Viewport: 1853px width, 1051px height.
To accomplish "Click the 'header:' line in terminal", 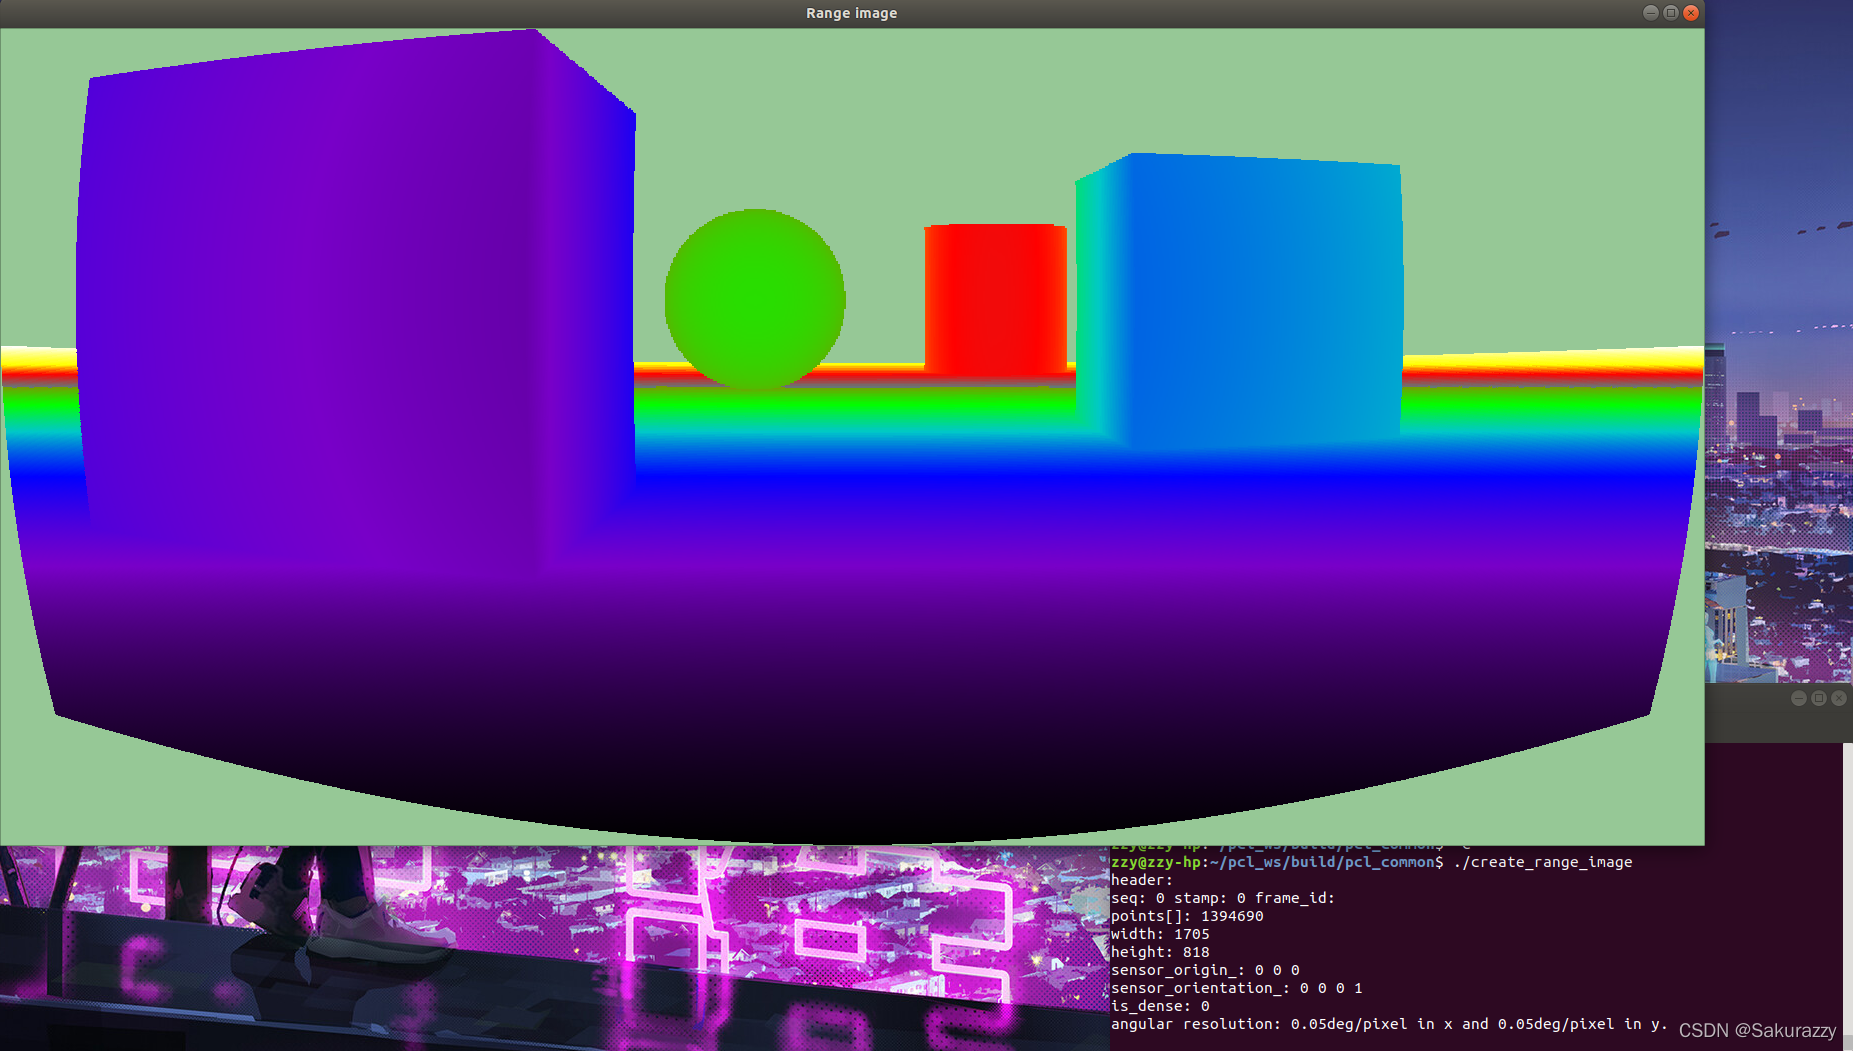I will 1142,880.
